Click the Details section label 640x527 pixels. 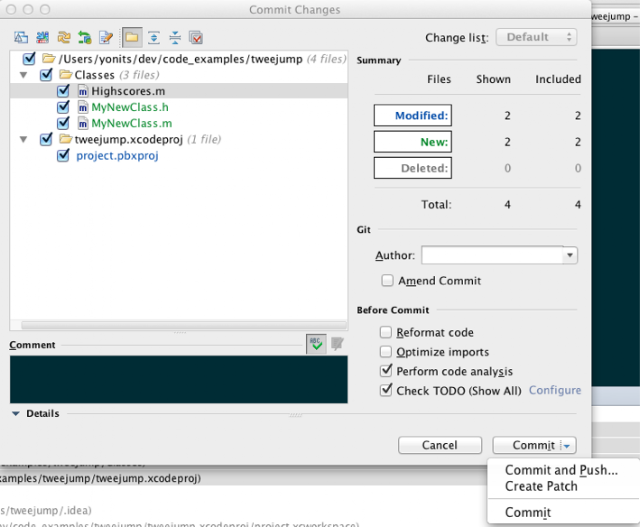43,414
